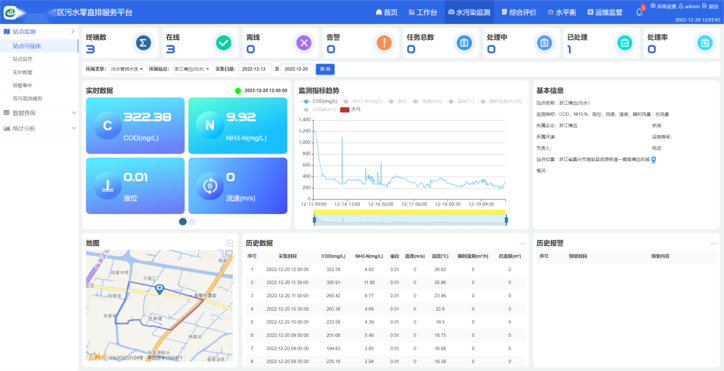Click the end date field 2022-12-20
Screen dimensions: 724x371
pyautogui.click(x=297, y=69)
